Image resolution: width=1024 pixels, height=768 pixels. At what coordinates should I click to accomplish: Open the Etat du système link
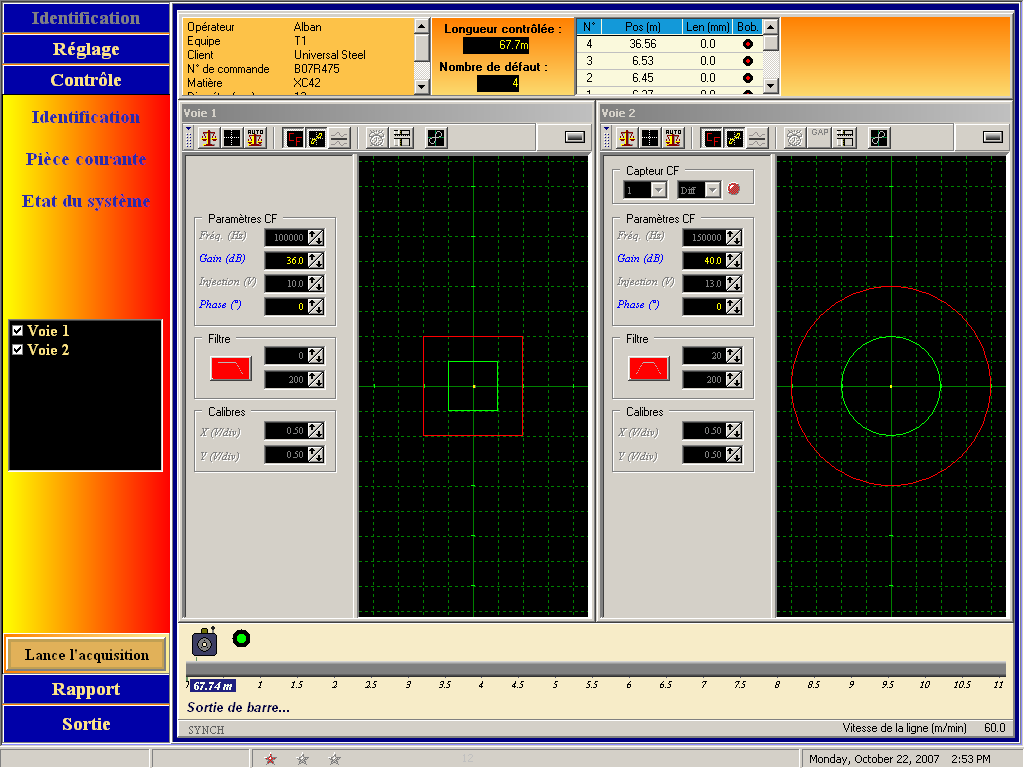point(86,201)
